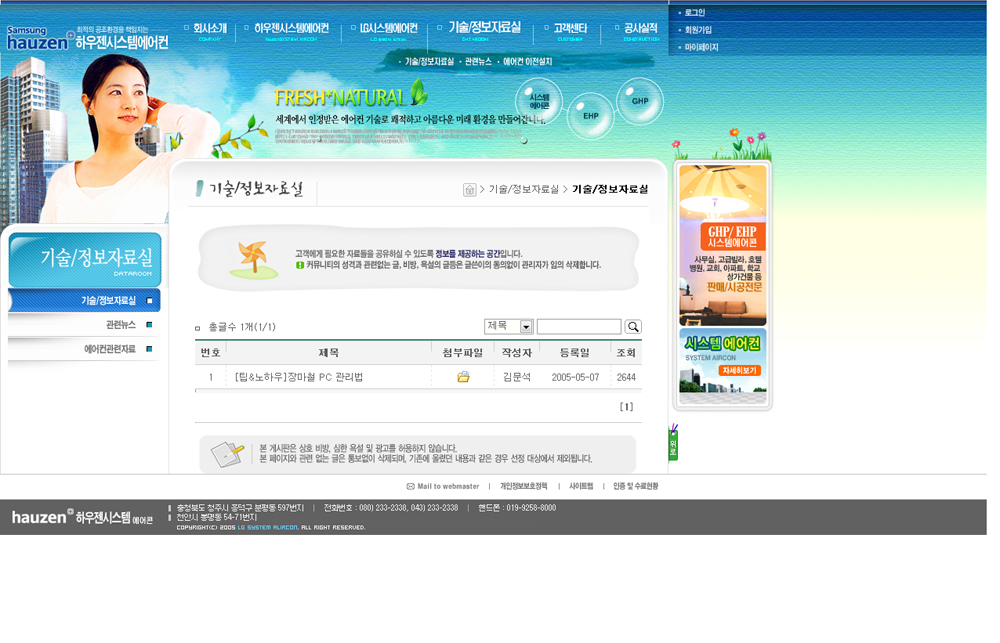Image resolution: width=1000 pixels, height=643 pixels.
Task: Click the Samsung hauzen logo at top left
Action: click(x=40, y=40)
